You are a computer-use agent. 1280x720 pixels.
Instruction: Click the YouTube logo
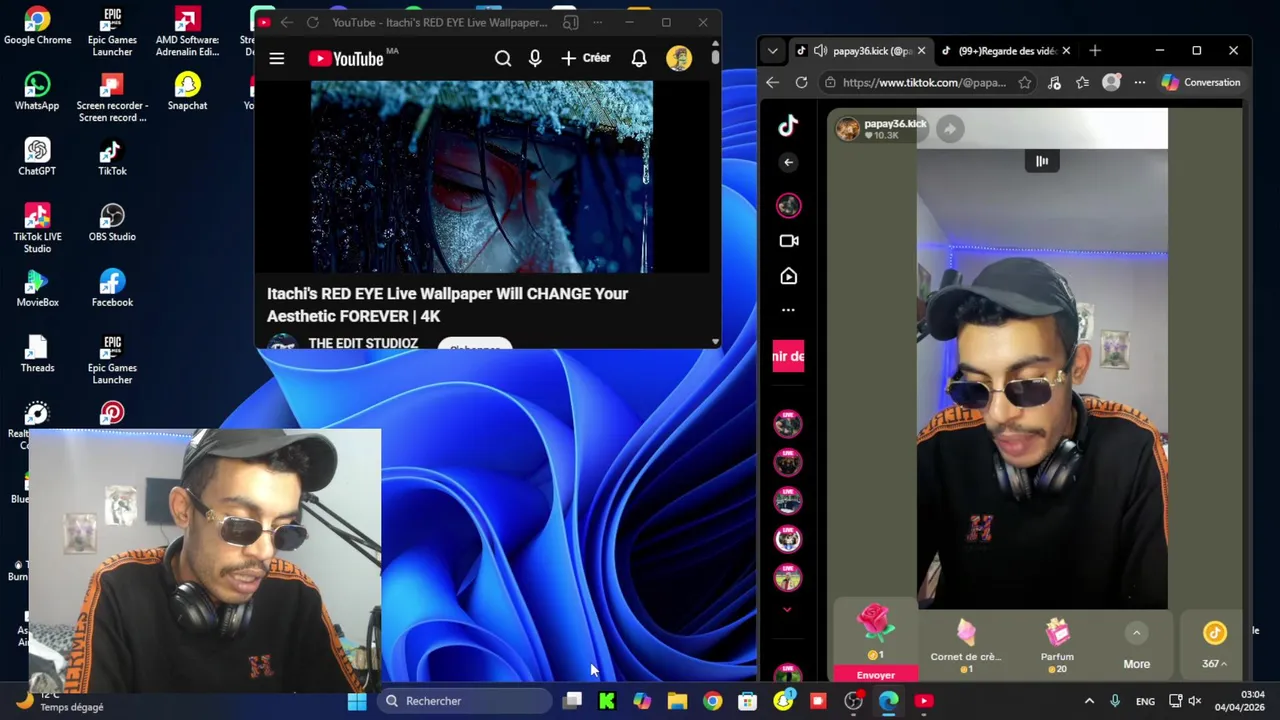point(346,59)
